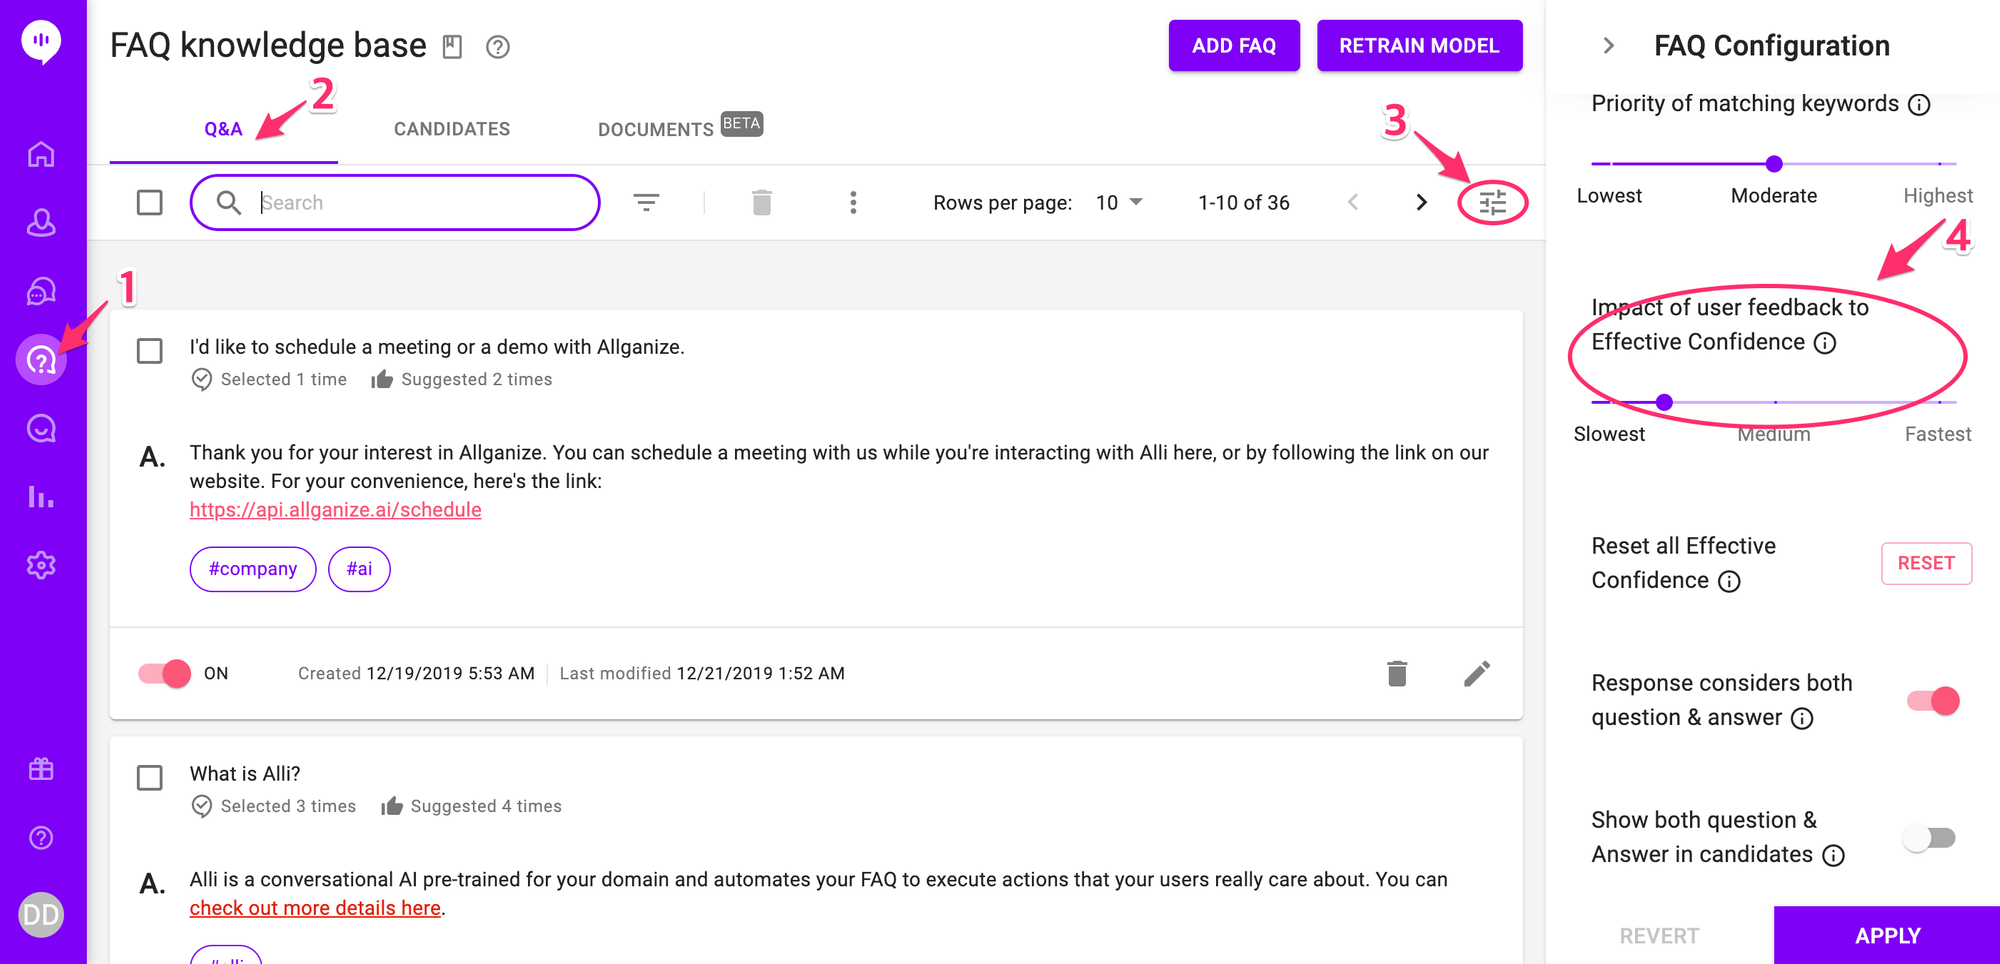Toggle the ON switch for the meeting FAQ
The width and height of the screenshot is (2000, 964).
tap(165, 674)
